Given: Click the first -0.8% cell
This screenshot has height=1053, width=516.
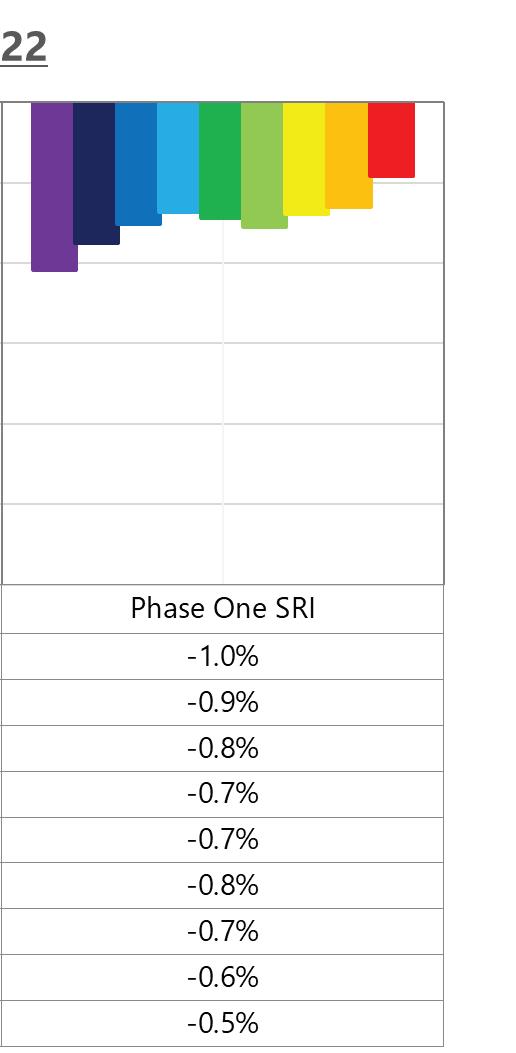Looking at the screenshot, I should coord(222,748).
